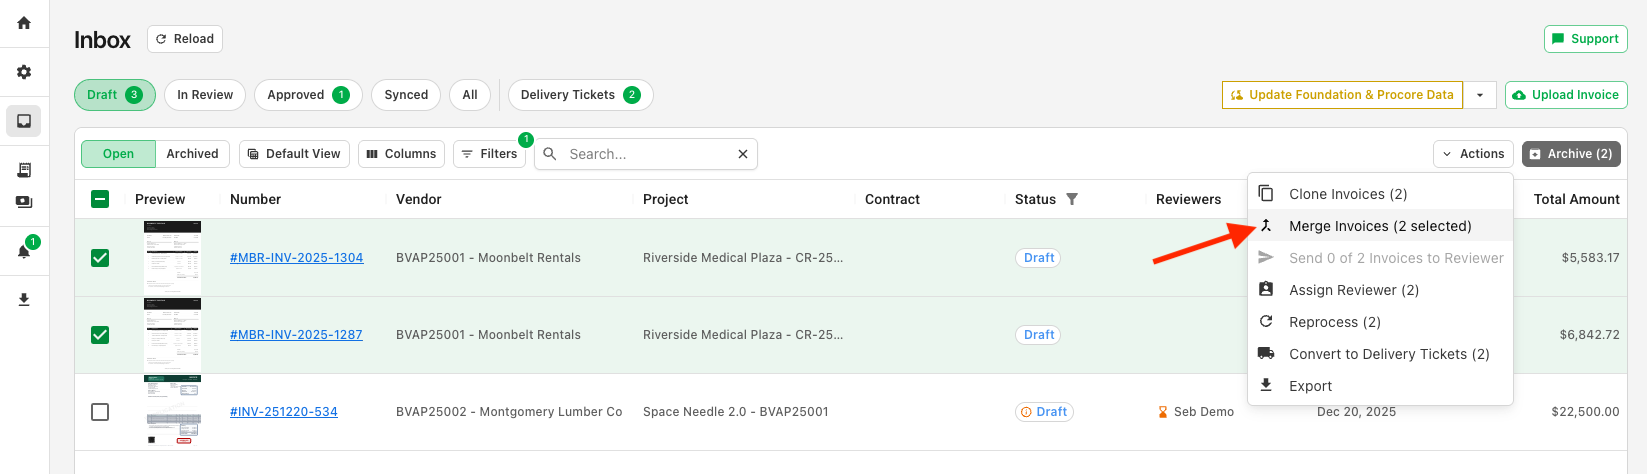Click Update Foundation & Procore Data button
The image size is (1647, 474).
point(1342,95)
